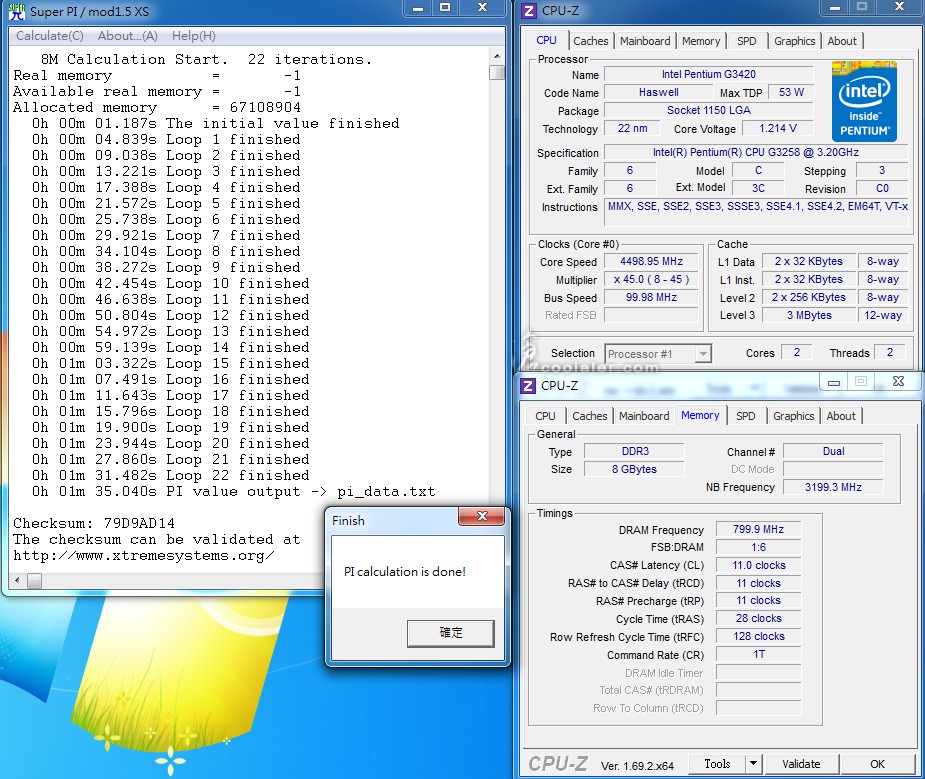Click the Loop 22 finished line

(x=170, y=475)
